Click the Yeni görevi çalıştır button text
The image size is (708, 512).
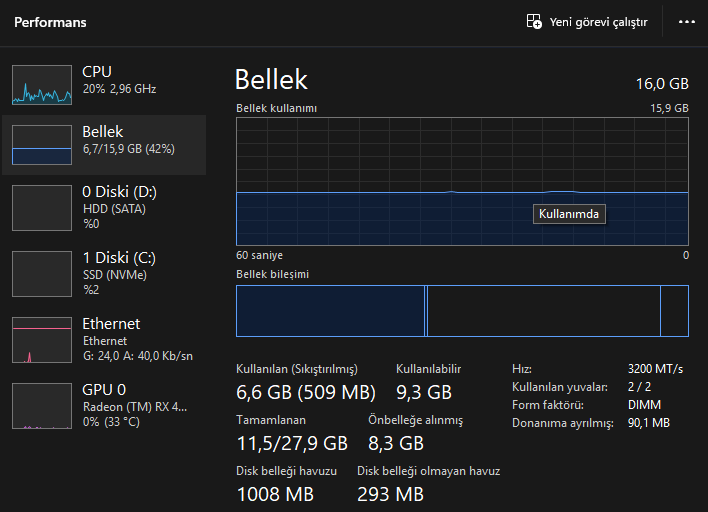[x=598, y=22]
